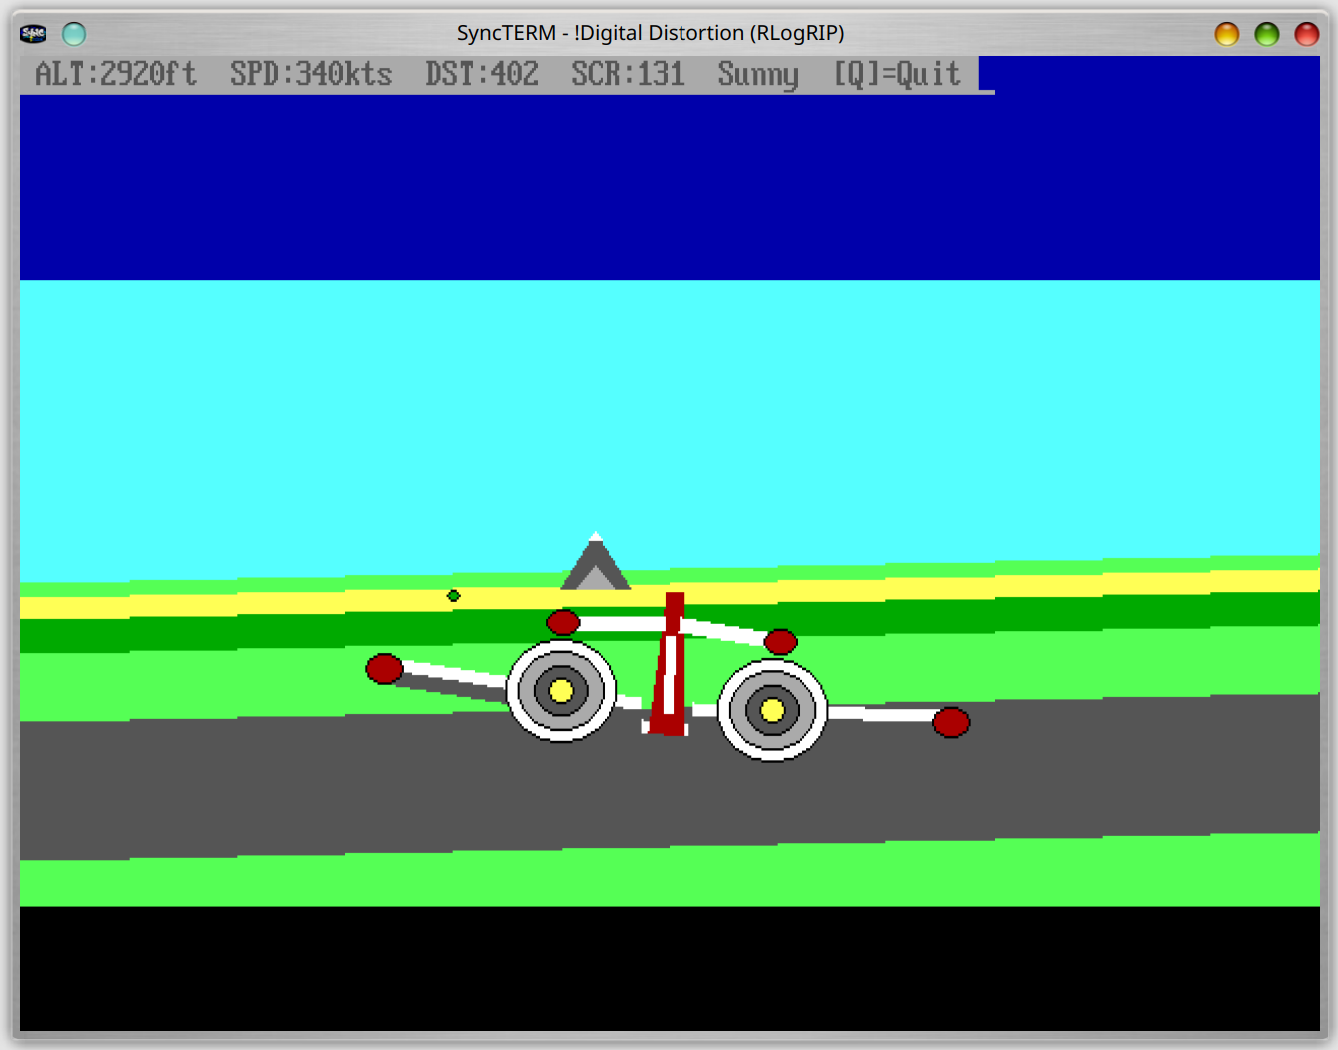Click the [Q]=Quit label in status bar
The width and height of the screenshot is (1338, 1050).
pyautogui.click(x=897, y=74)
